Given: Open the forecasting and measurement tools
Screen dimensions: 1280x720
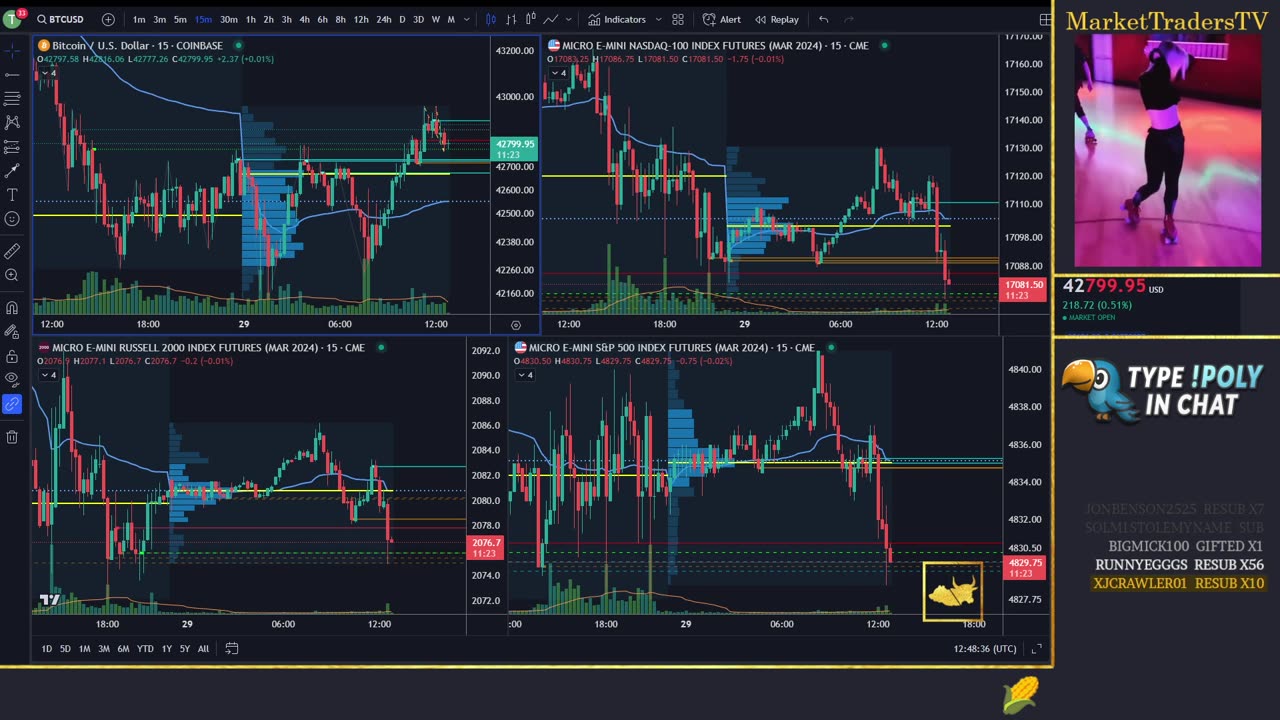Looking at the screenshot, I should click(x=12, y=146).
